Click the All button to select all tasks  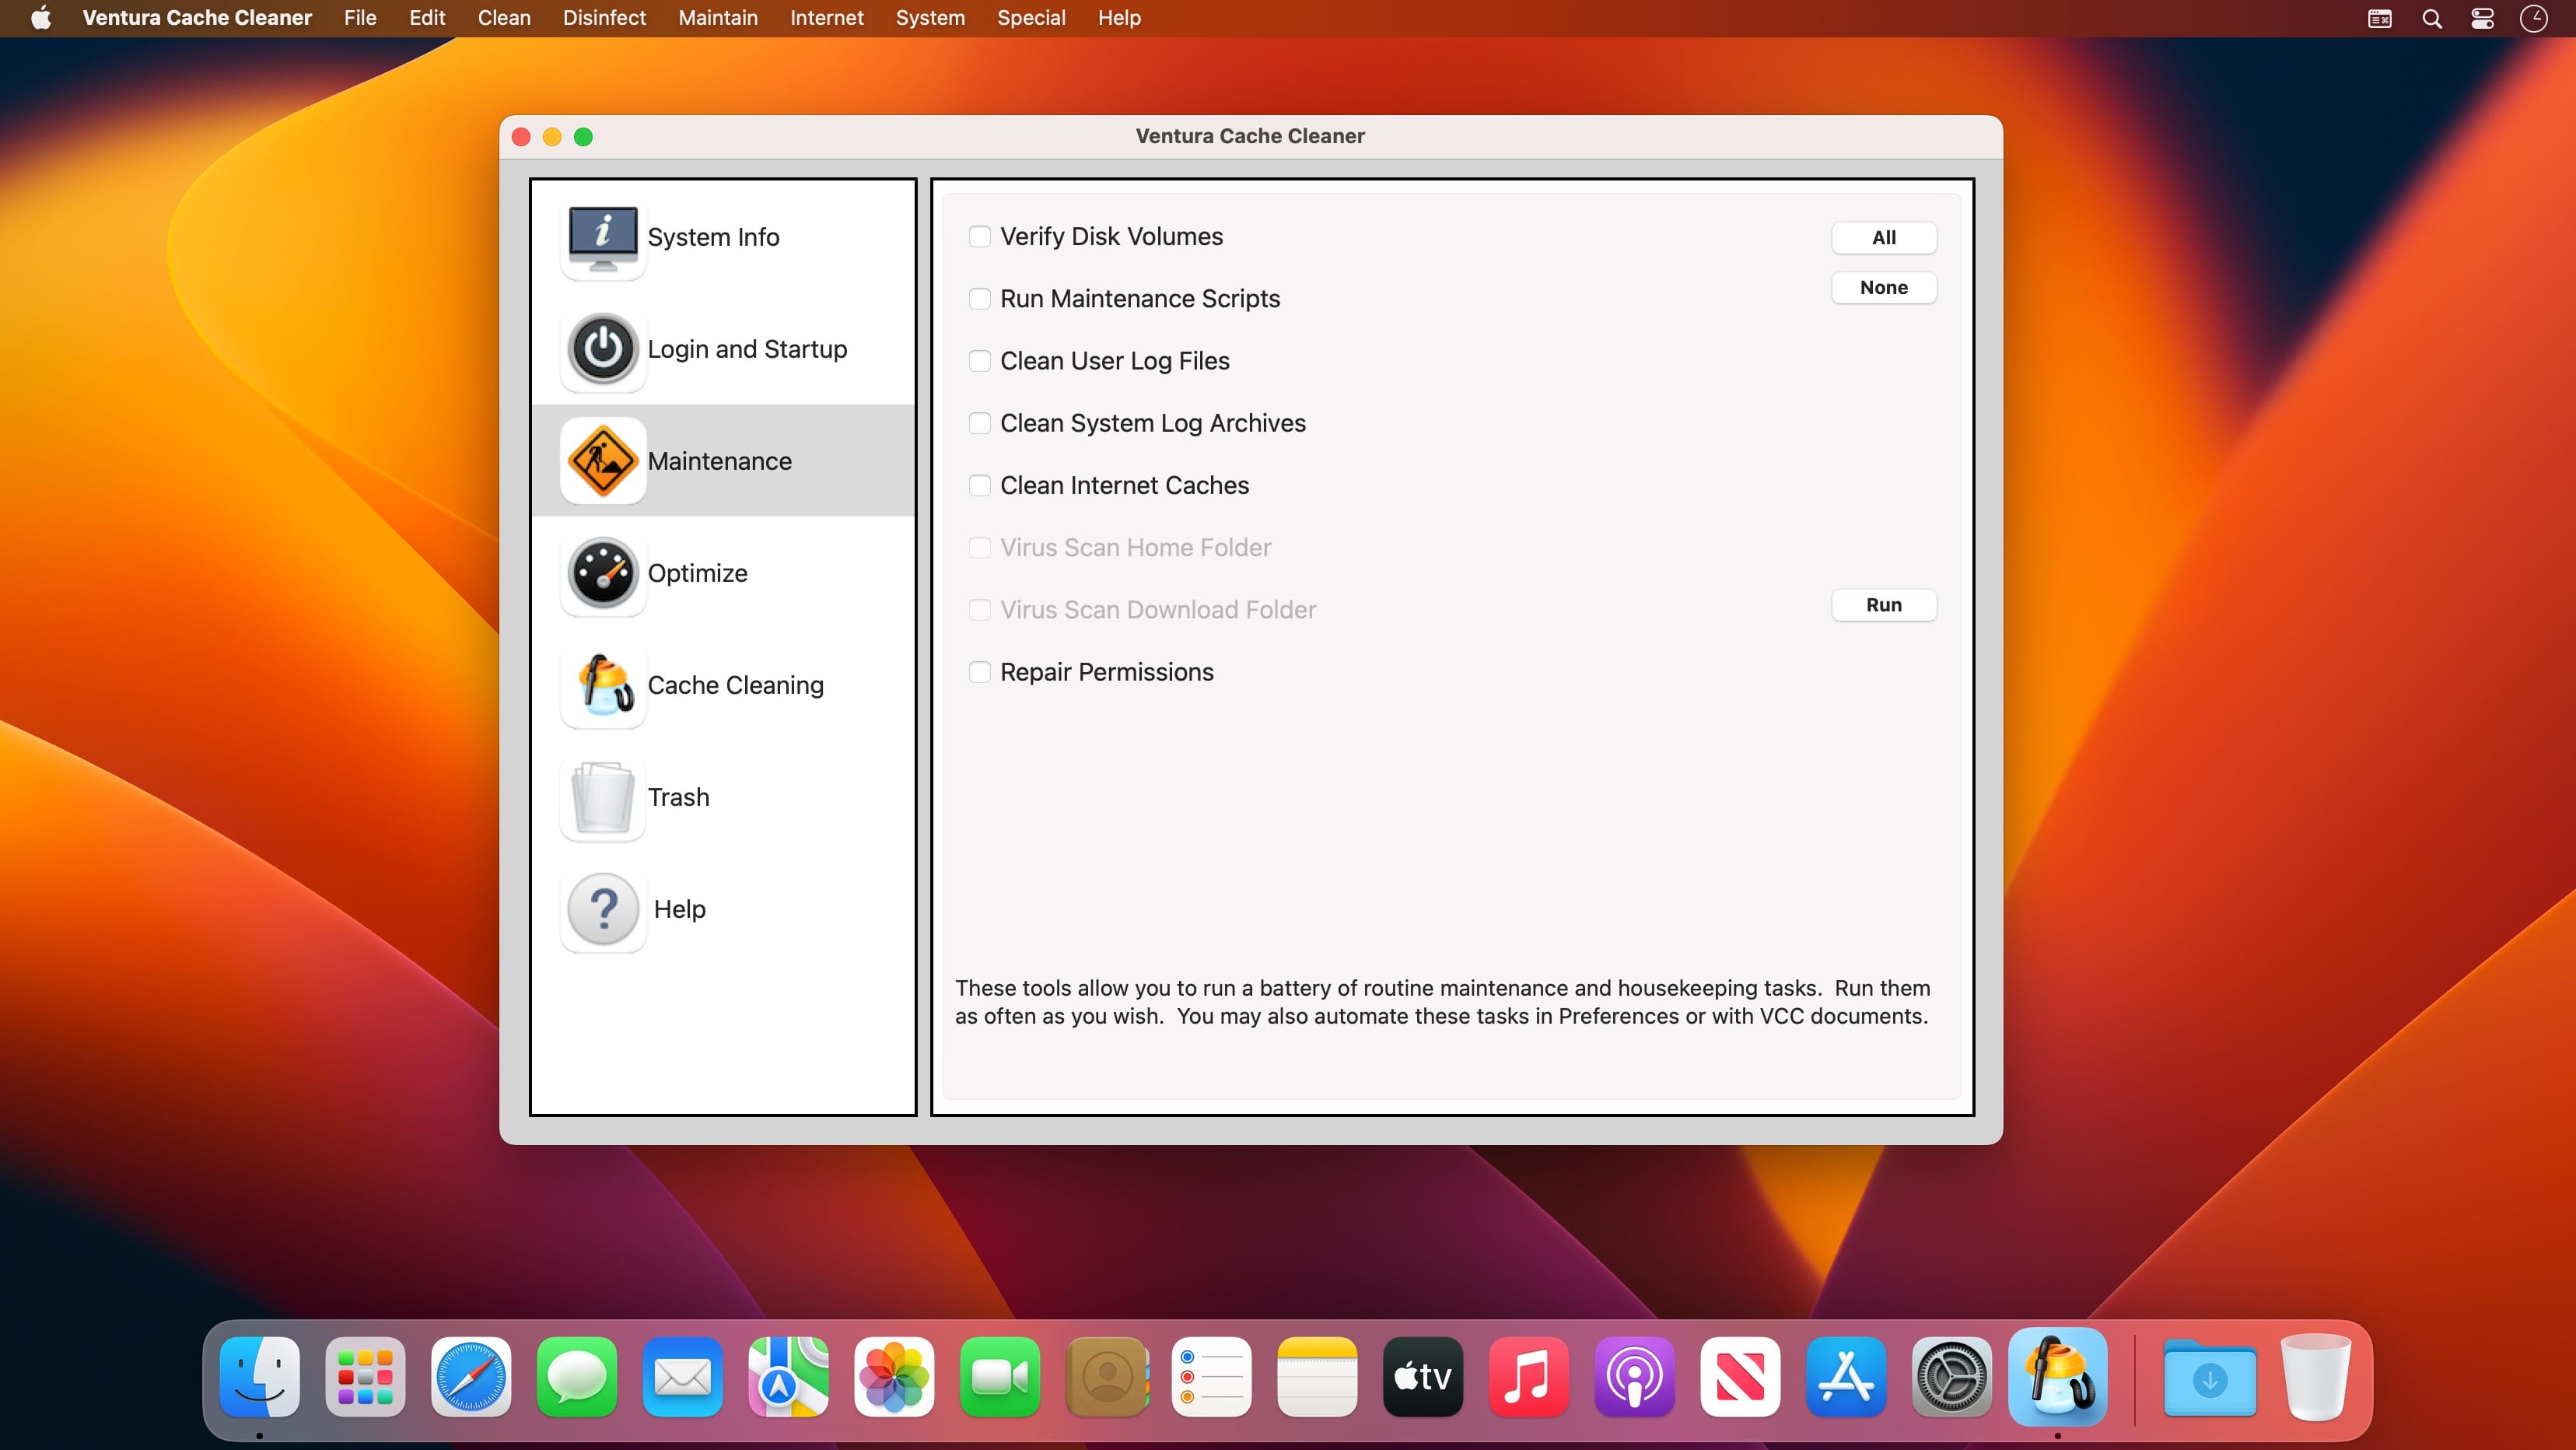[1885, 237]
